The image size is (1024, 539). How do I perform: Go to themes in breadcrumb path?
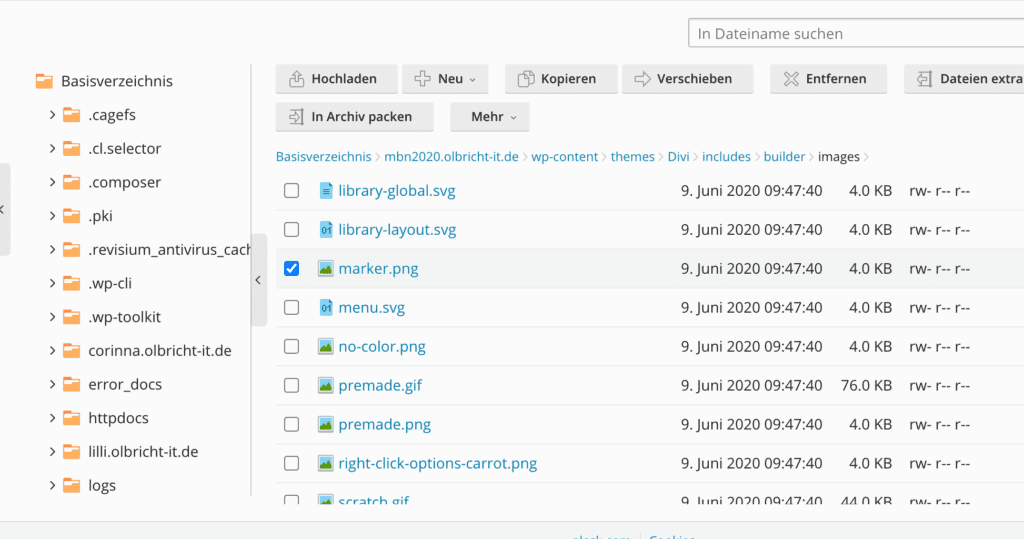[632, 157]
